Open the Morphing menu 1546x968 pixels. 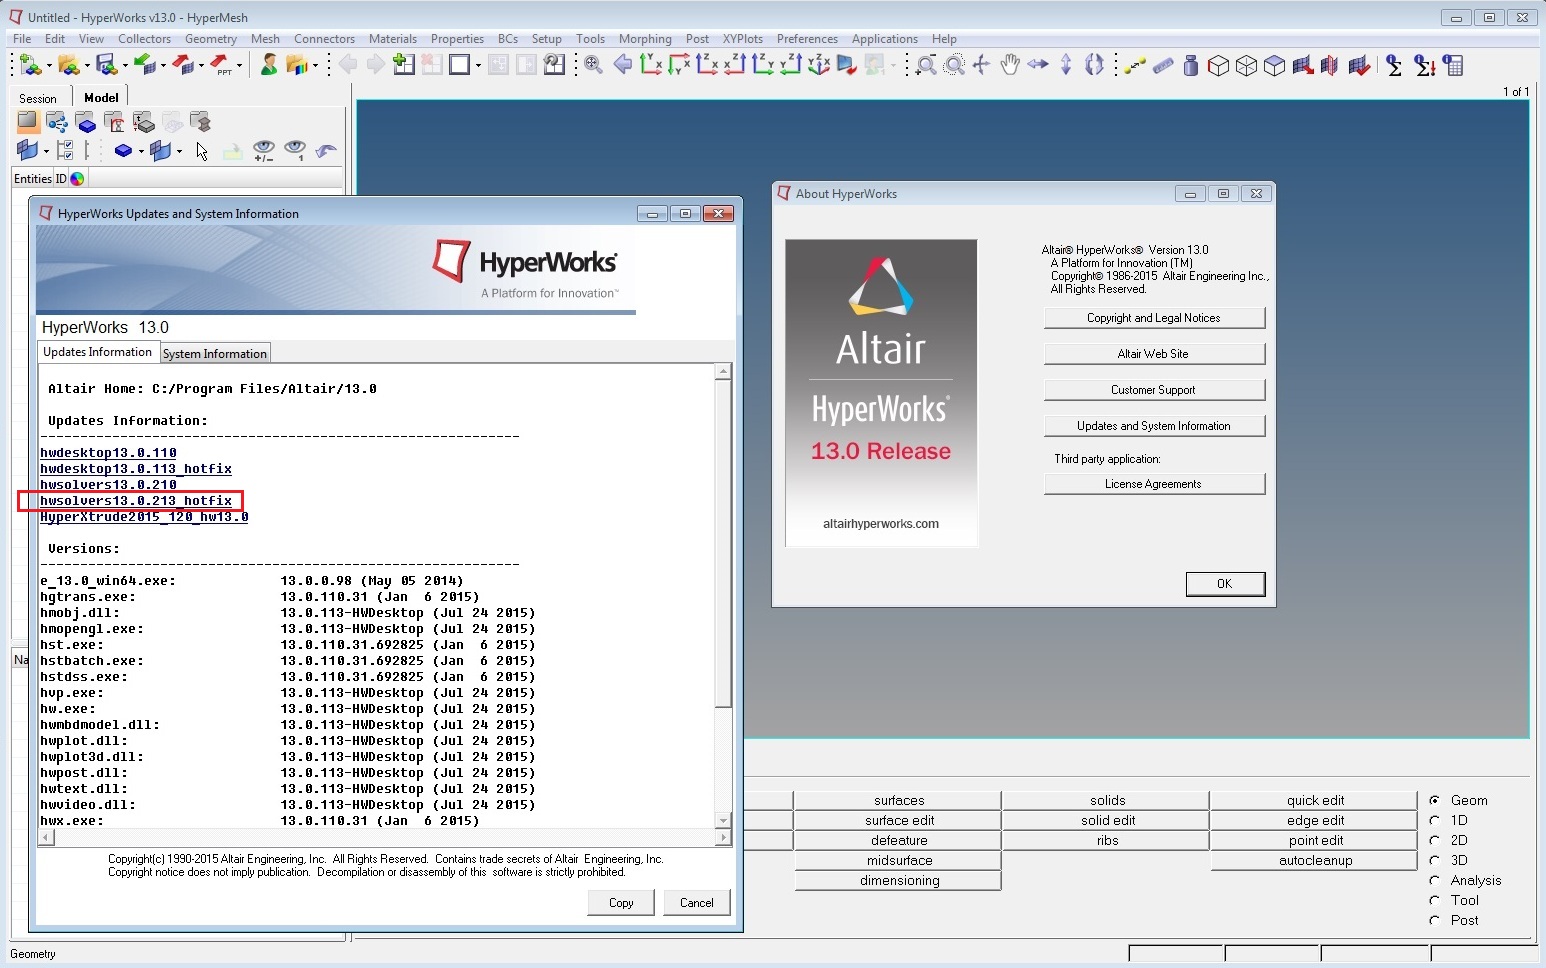coord(645,39)
